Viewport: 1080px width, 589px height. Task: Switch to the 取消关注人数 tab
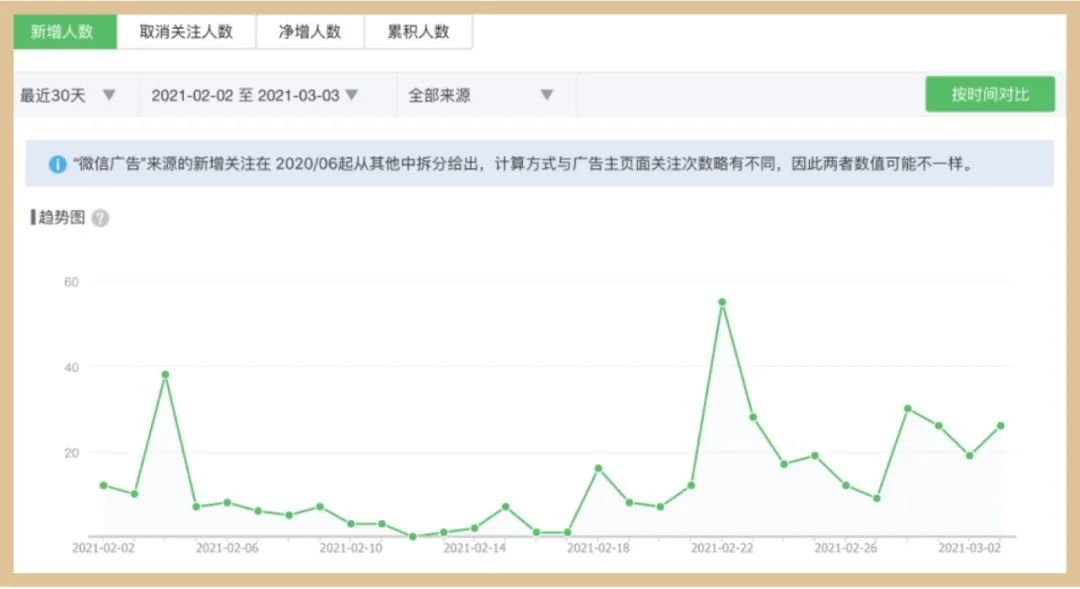(189, 31)
